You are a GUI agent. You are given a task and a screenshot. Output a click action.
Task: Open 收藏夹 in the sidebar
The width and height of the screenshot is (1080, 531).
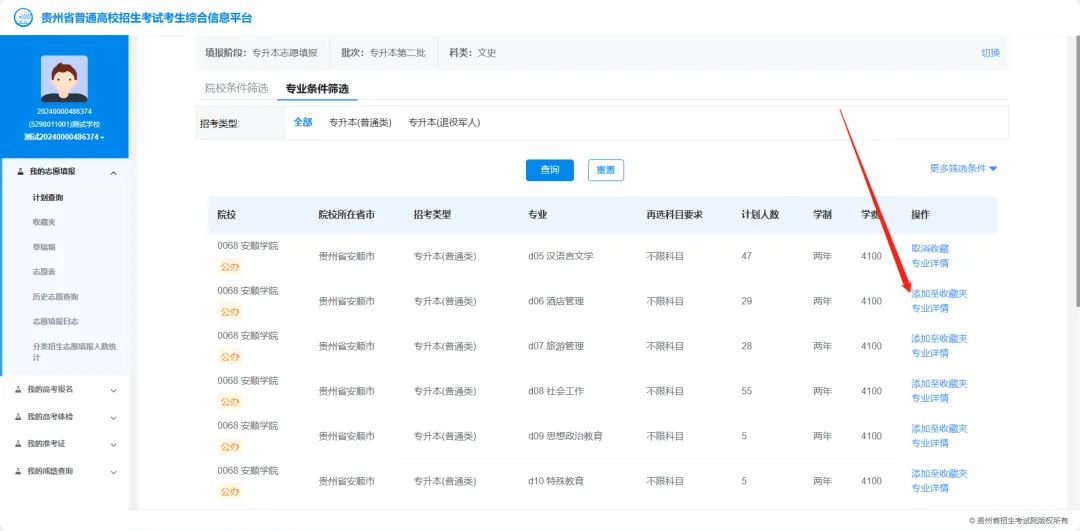pos(44,221)
